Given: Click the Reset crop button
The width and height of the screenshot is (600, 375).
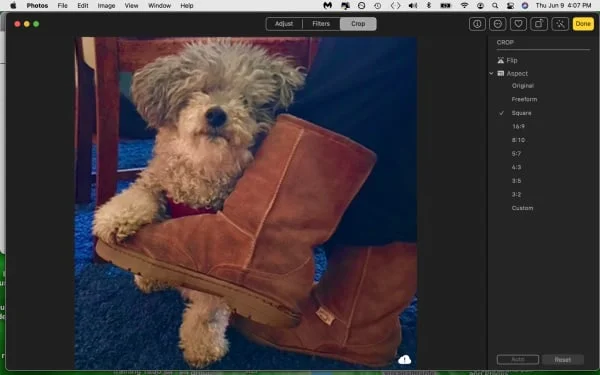Looking at the screenshot, I should 562,360.
